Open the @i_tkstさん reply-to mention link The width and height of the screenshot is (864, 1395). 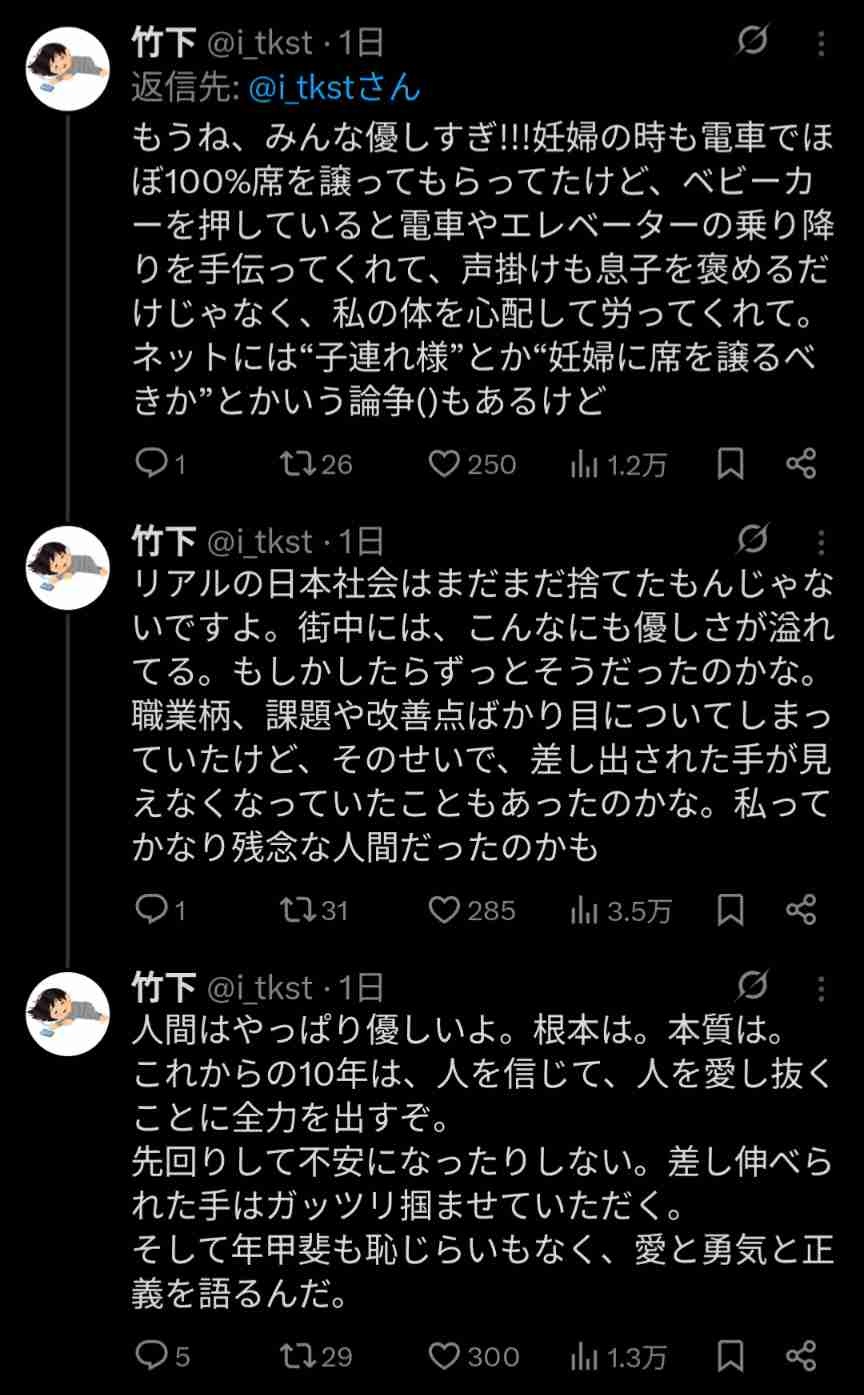[x=331, y=88]
